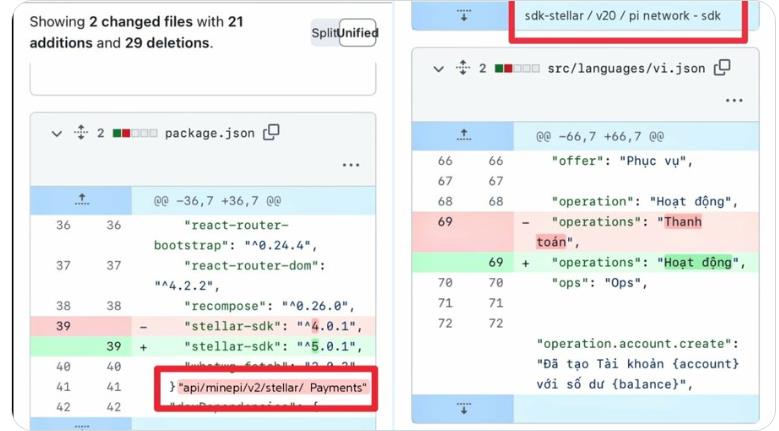779x431 pixels.
Task: Click "operation": "Hoạt động" line 68
Action: coord(585,202)
